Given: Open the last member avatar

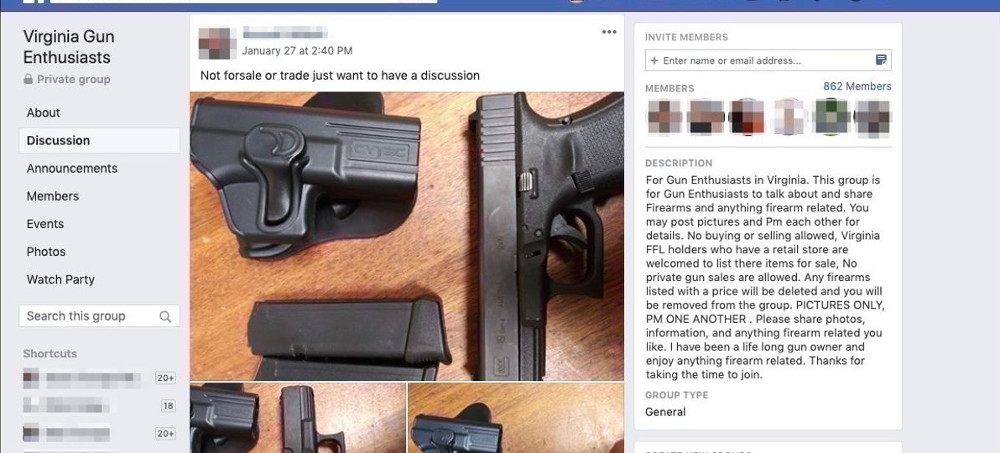Looking at the screenshot, I should [x=872, y=117].
